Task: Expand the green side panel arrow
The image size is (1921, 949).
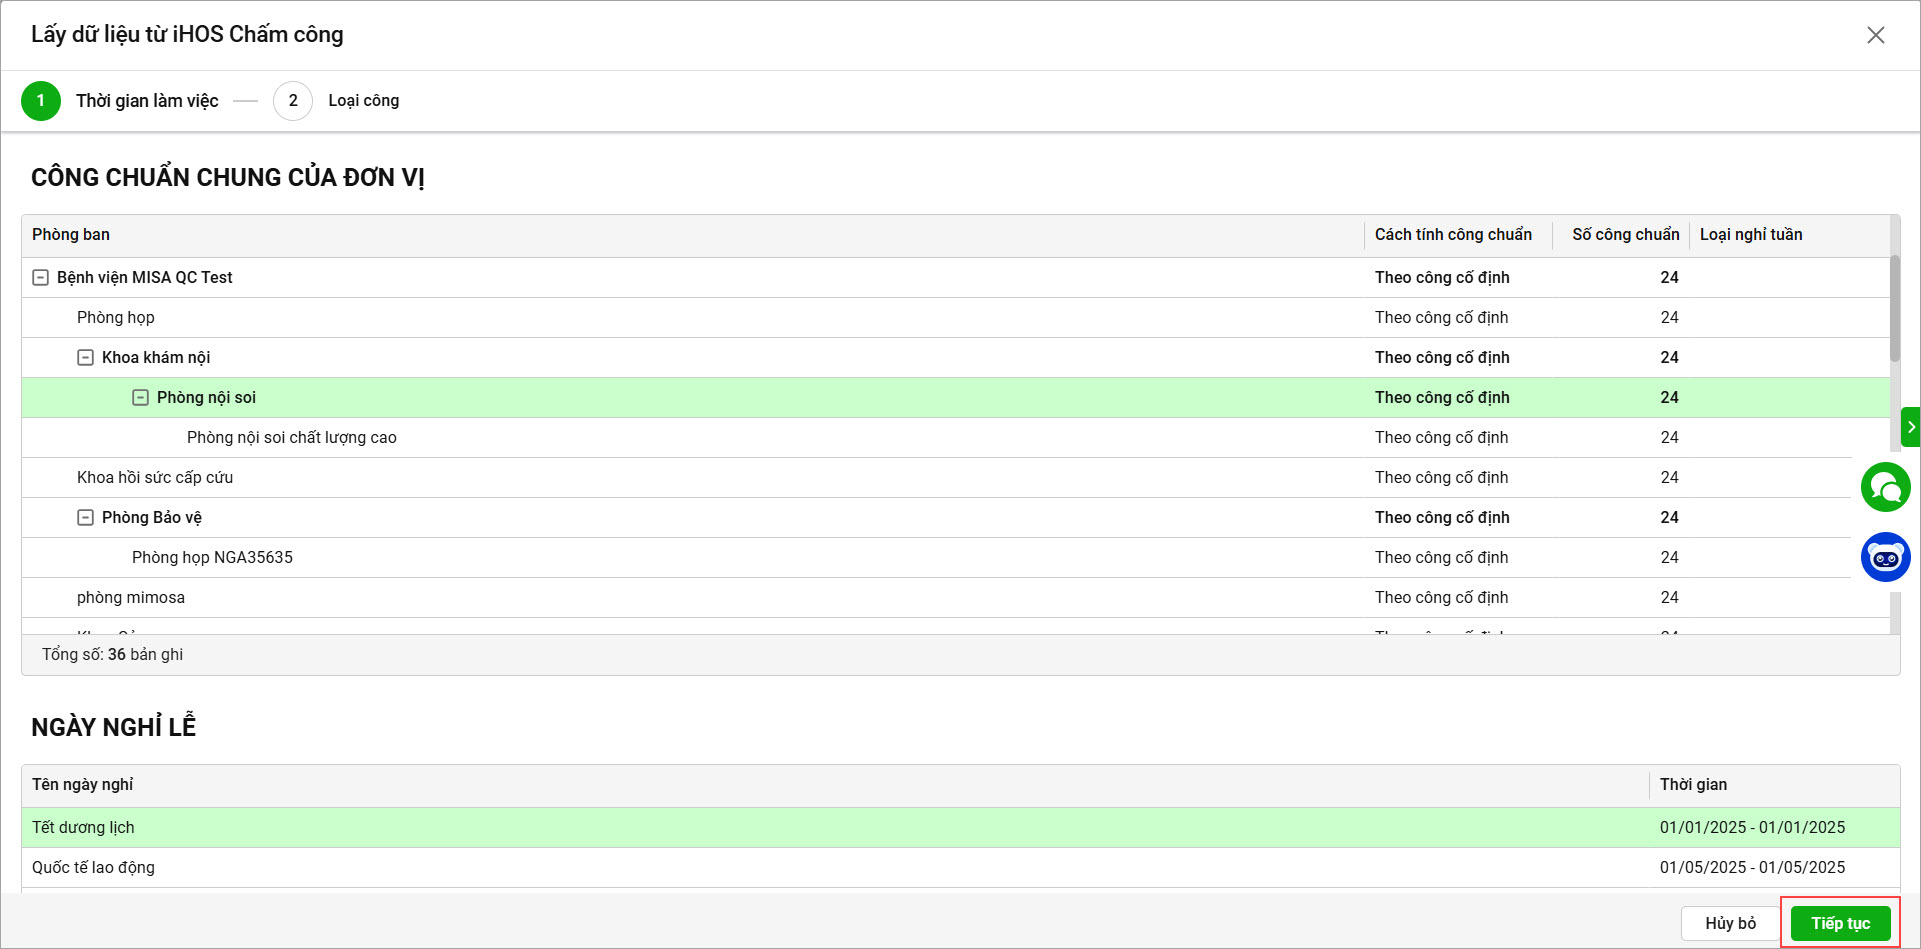Action: click(1911, 427)
